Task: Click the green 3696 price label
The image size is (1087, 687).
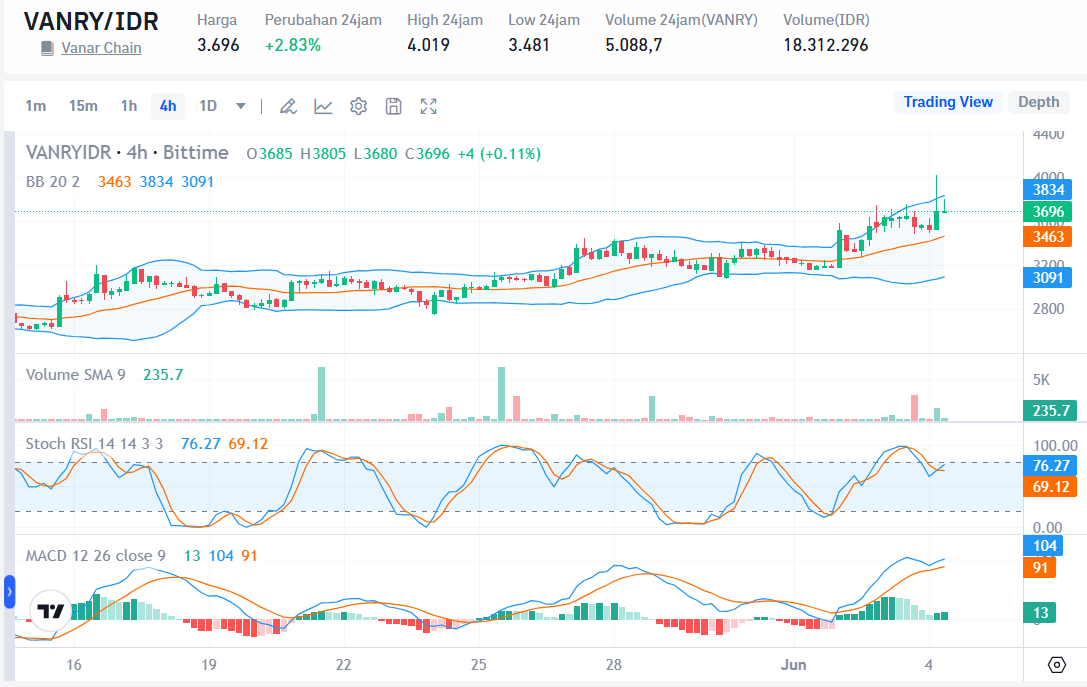Action: coord(1050,212)
